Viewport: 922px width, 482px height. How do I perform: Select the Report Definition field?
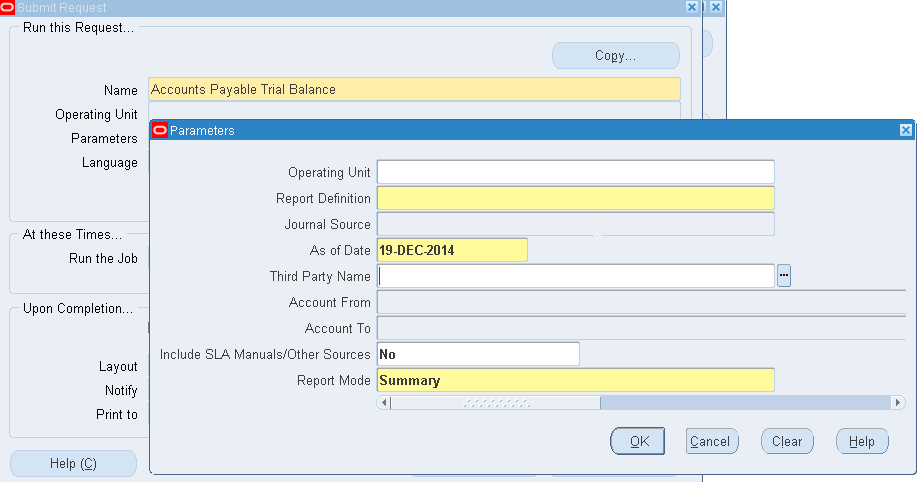point(575,198)
